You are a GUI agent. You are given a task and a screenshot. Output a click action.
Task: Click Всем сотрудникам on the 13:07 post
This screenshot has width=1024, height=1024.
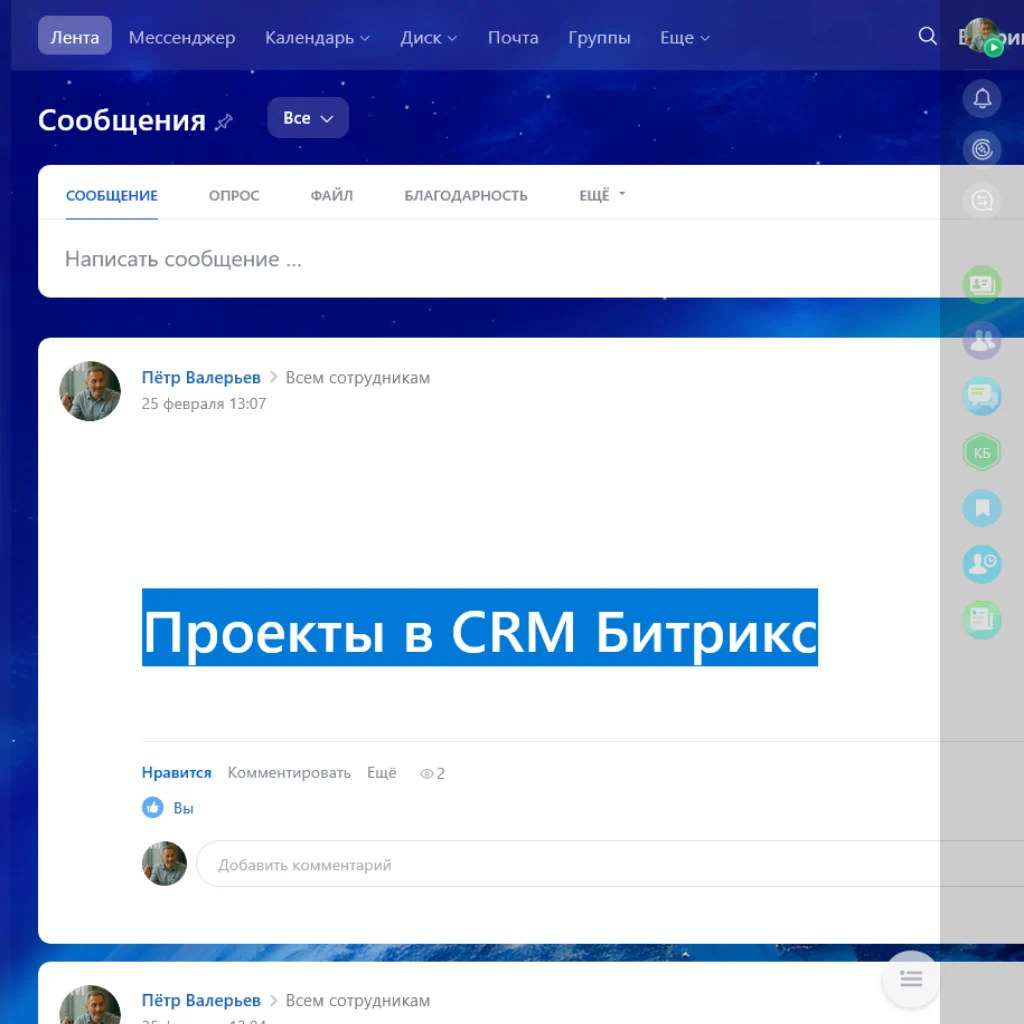point(358,377)
